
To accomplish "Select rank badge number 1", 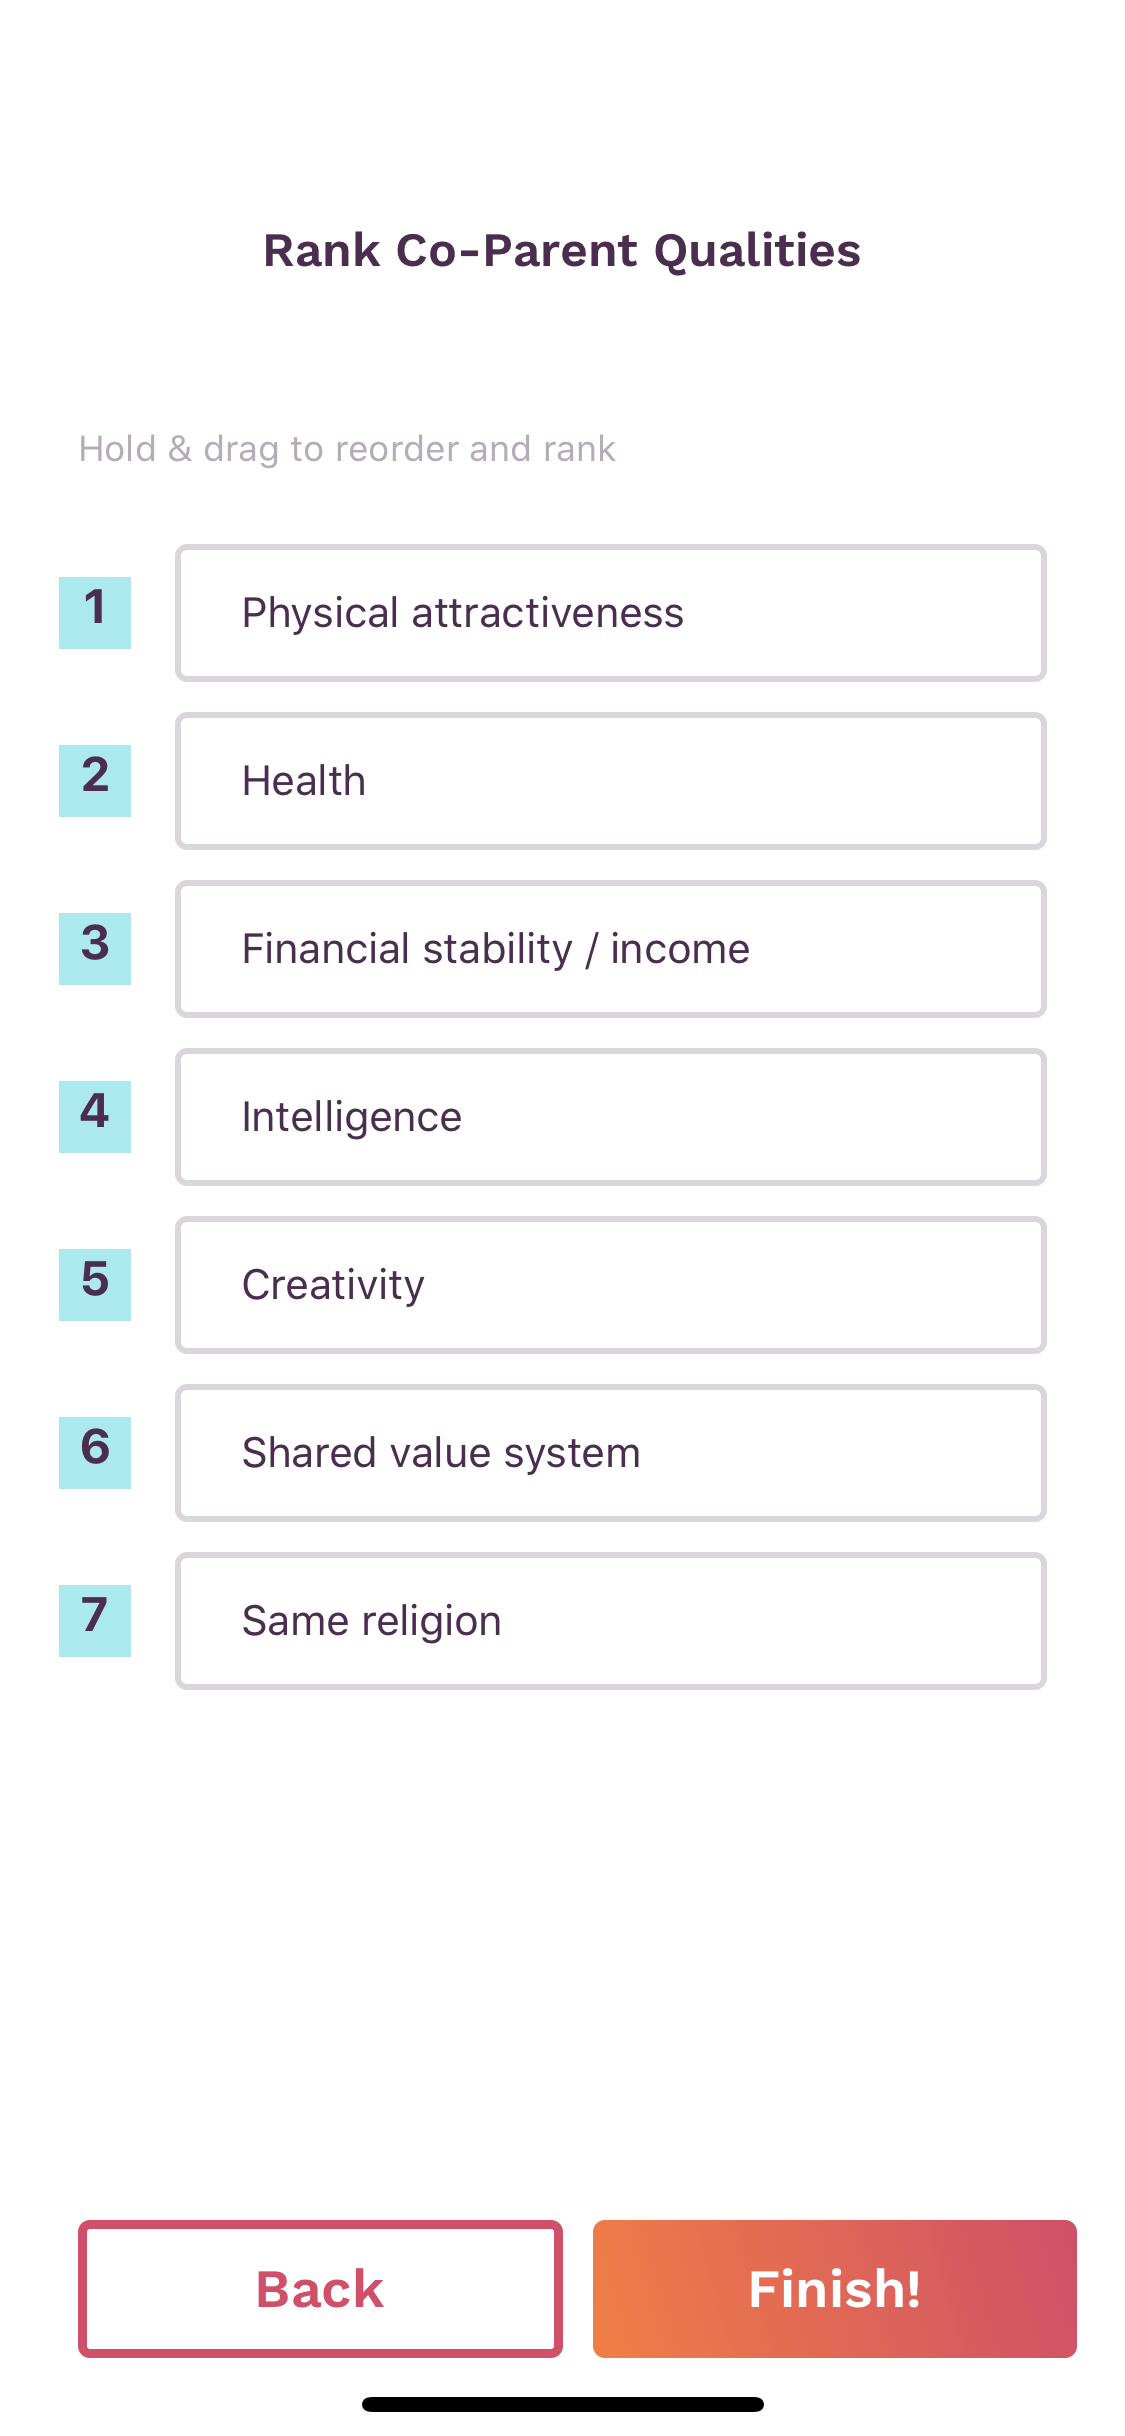I will click(95, 612).
